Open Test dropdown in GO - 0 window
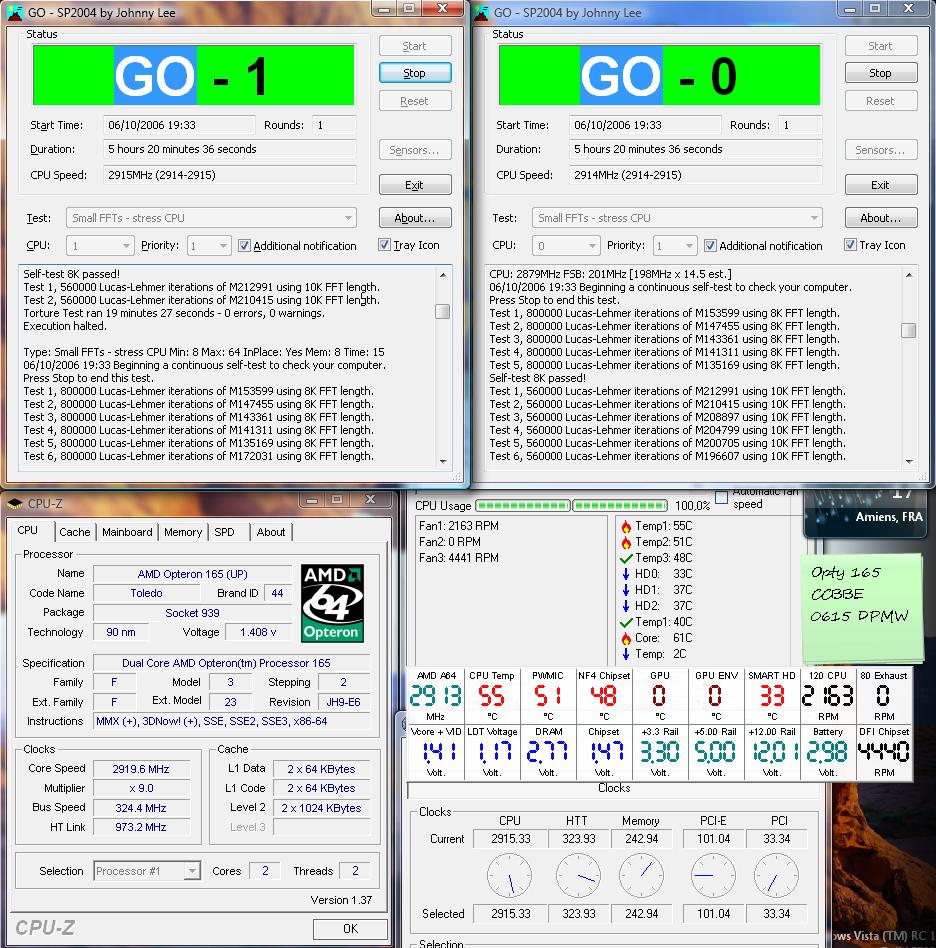Viewport: 936px width, 948px height. [677, 218]
